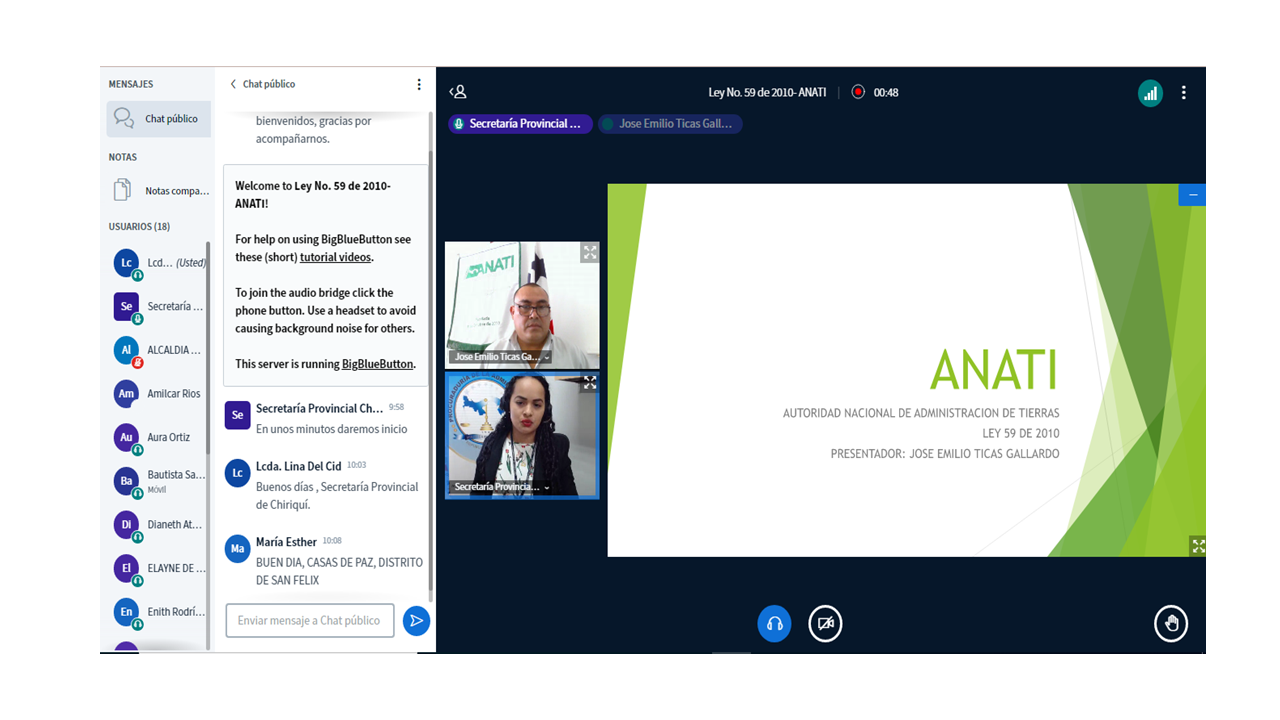
Task: Click Secretaría Provincial webcam video
Action: (x=522, y=435)
